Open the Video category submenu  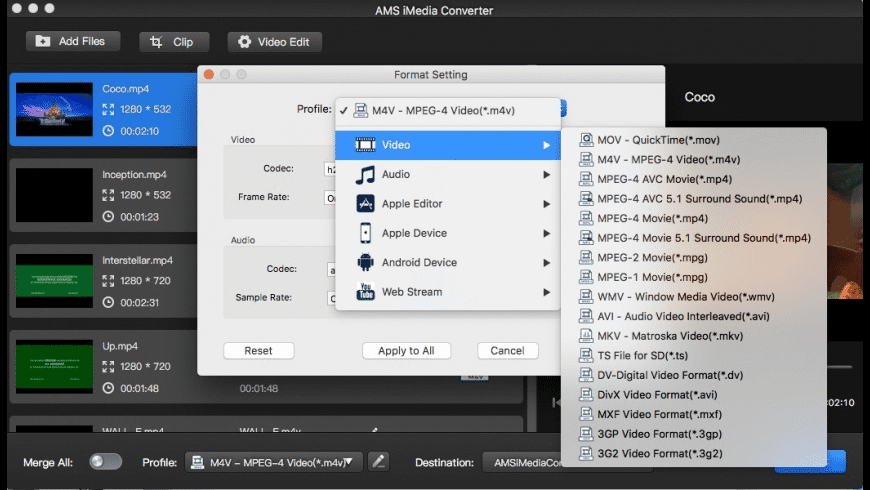(x=448, y=145)
